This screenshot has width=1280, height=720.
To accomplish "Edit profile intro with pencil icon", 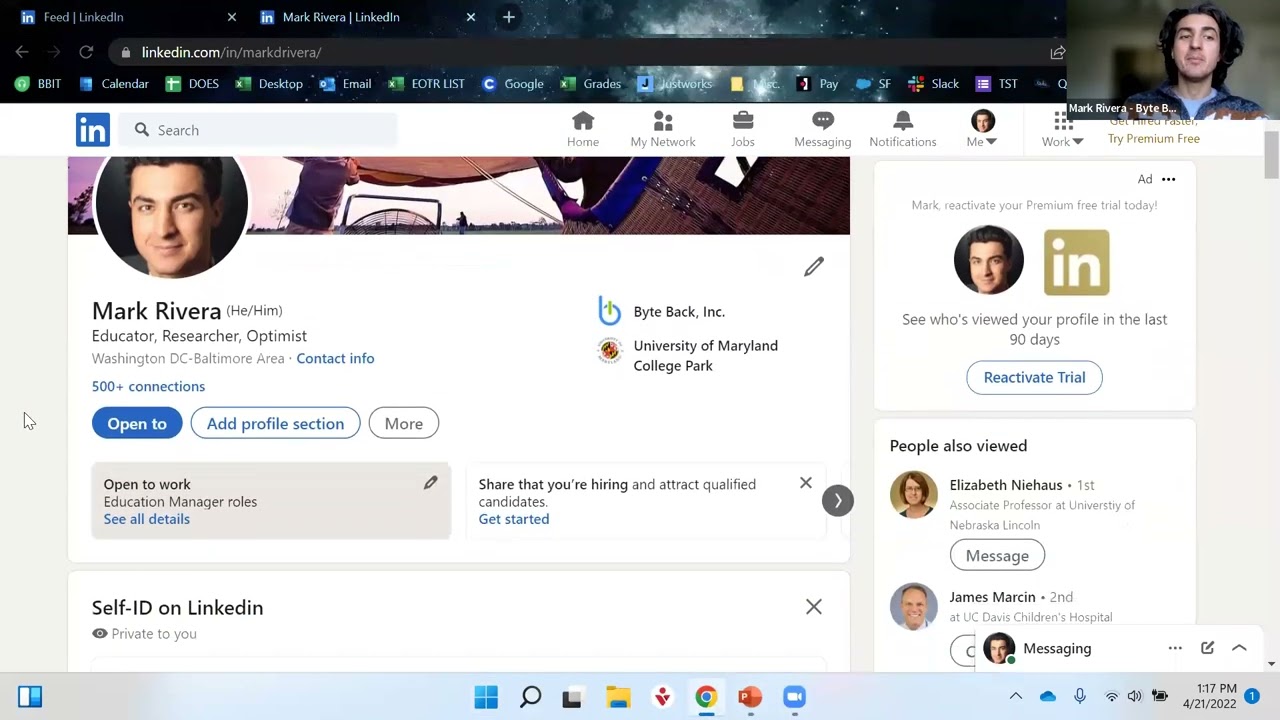I will click(814, 267).
